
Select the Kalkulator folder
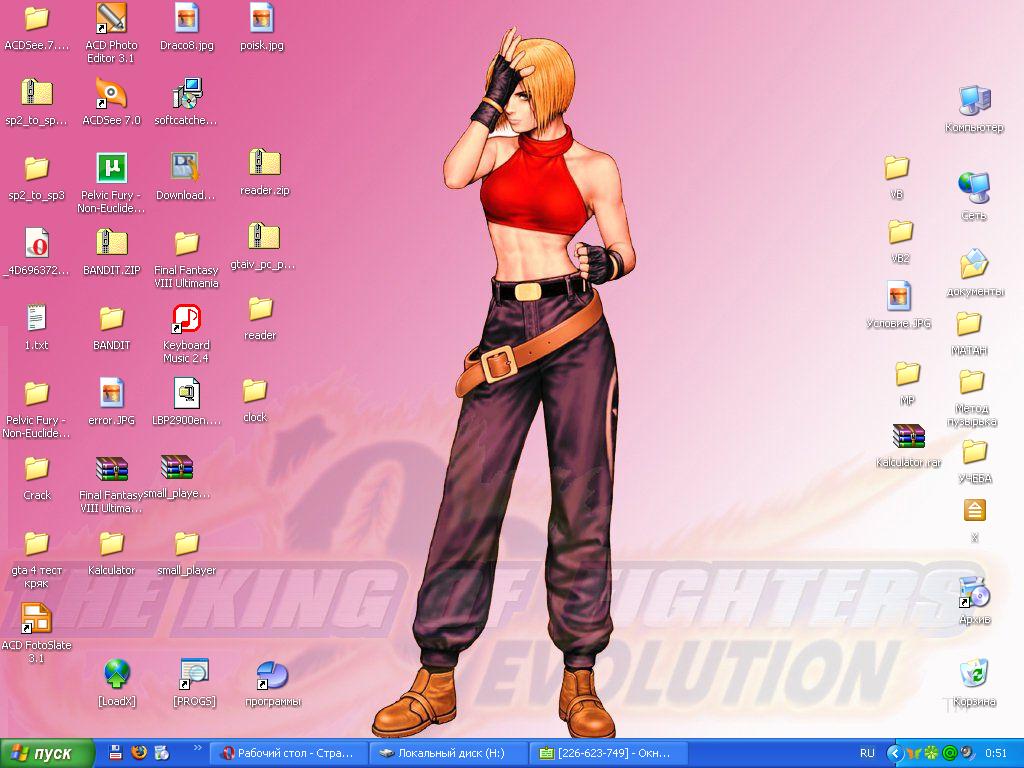[x=111, y=544]
